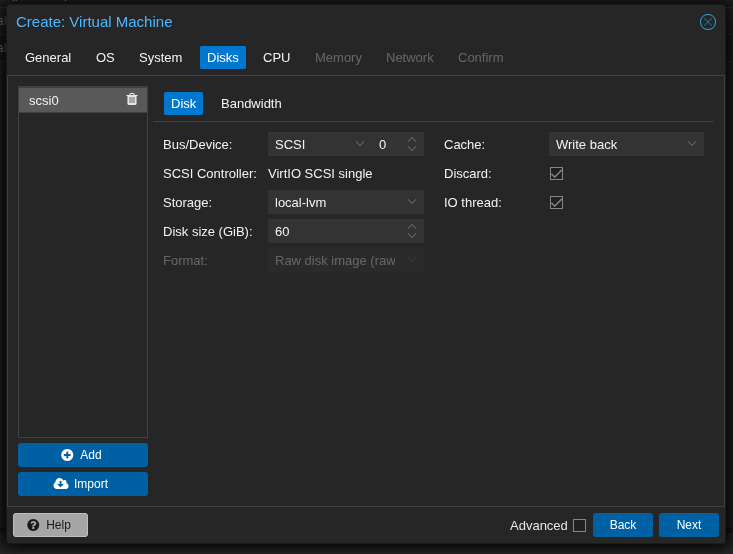The height and width of the screenshot is (554, 733).
Task: Delete the scsi0 disk with trash icon
Action: [x=132, y=100]
